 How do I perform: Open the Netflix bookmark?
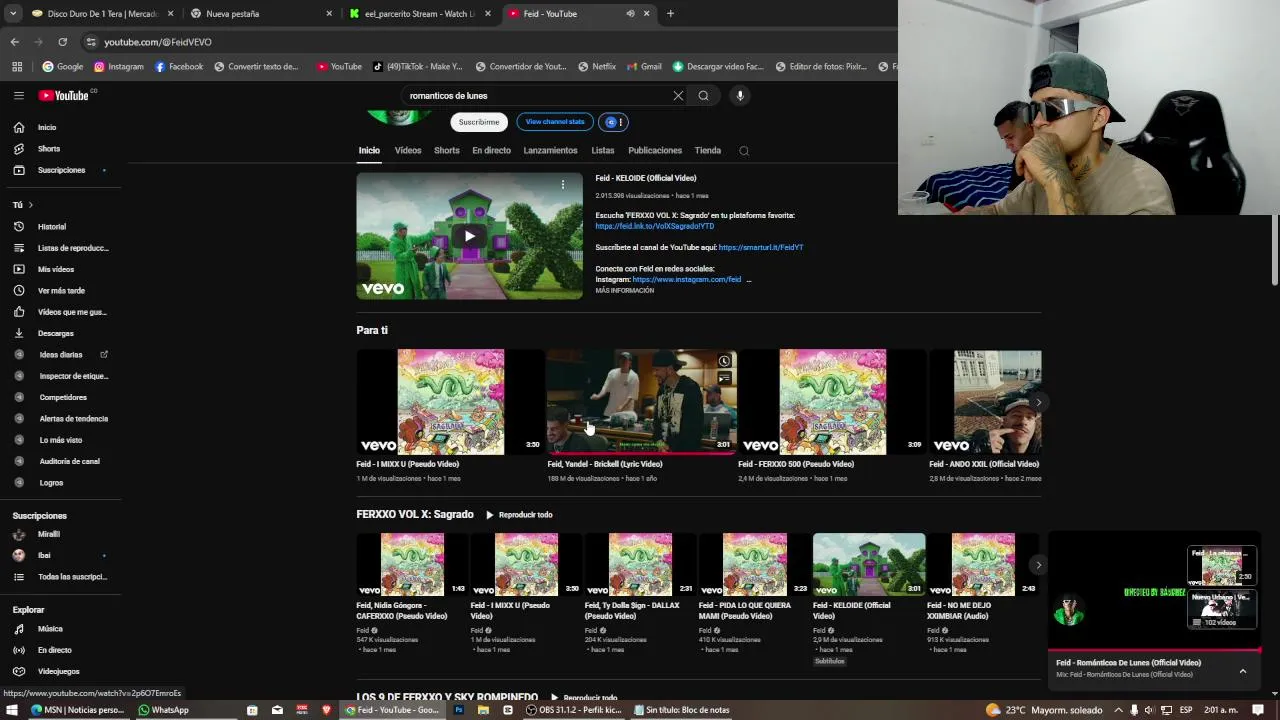coord(596,67)
